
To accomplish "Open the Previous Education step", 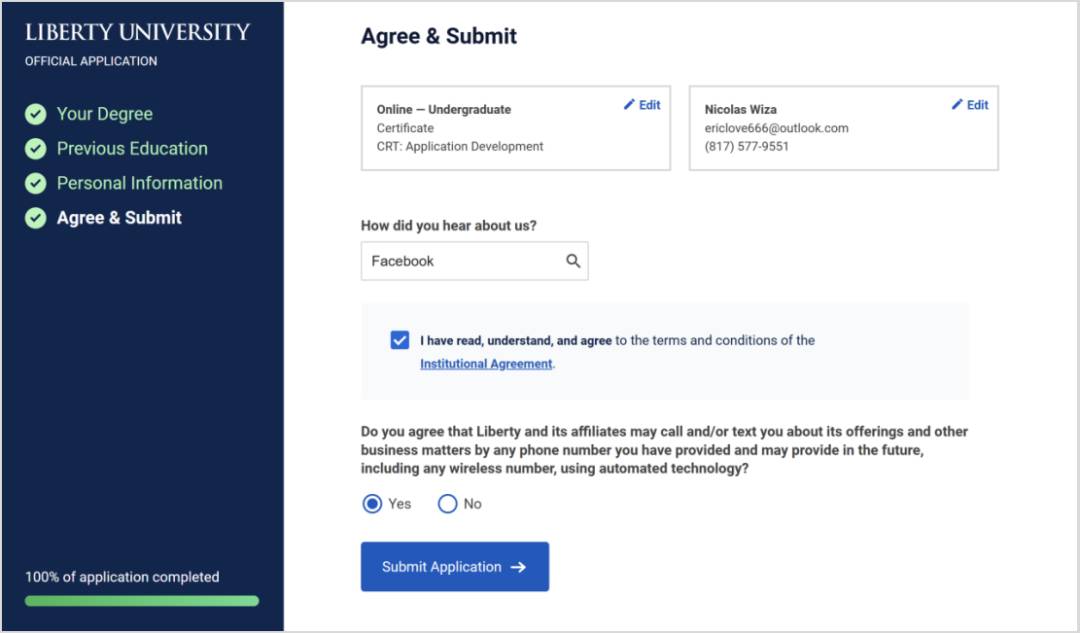I will pyautogui.click(x=132, y=149).
